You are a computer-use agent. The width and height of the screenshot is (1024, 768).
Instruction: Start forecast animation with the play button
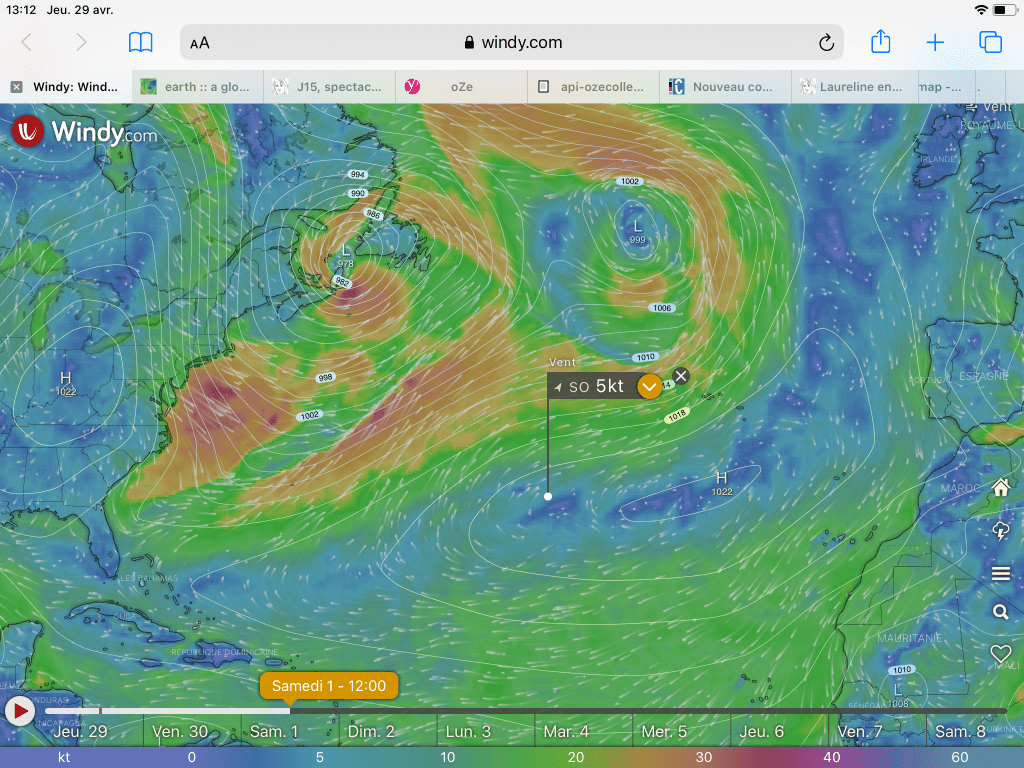pos(19,711)
